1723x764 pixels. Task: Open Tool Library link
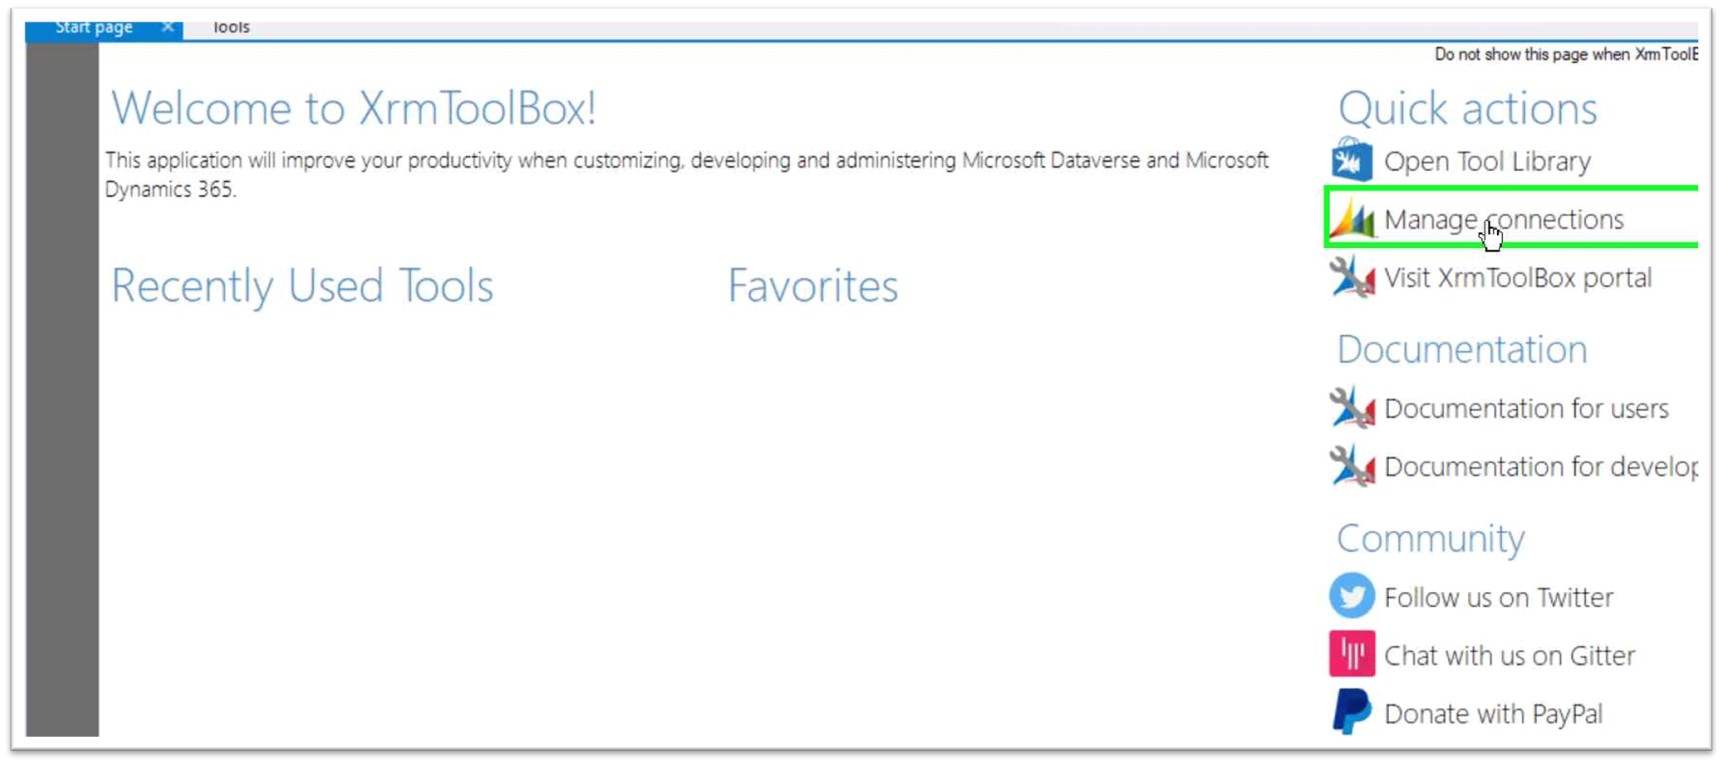(x=1487, y=161)
